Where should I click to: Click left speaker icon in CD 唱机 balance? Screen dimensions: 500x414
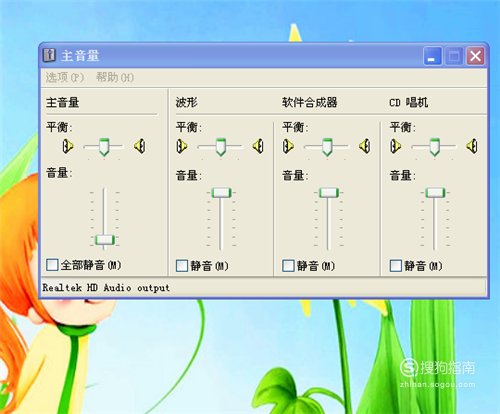tap(396, 146)
